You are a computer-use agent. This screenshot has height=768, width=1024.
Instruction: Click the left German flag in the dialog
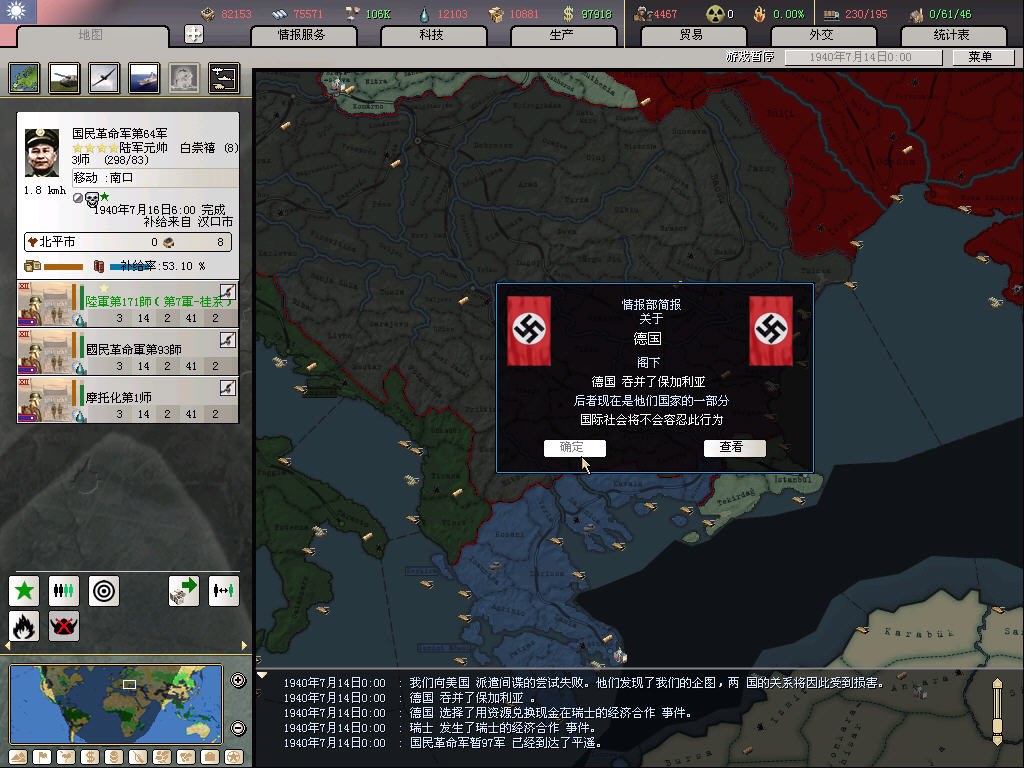tap(529, 330)
